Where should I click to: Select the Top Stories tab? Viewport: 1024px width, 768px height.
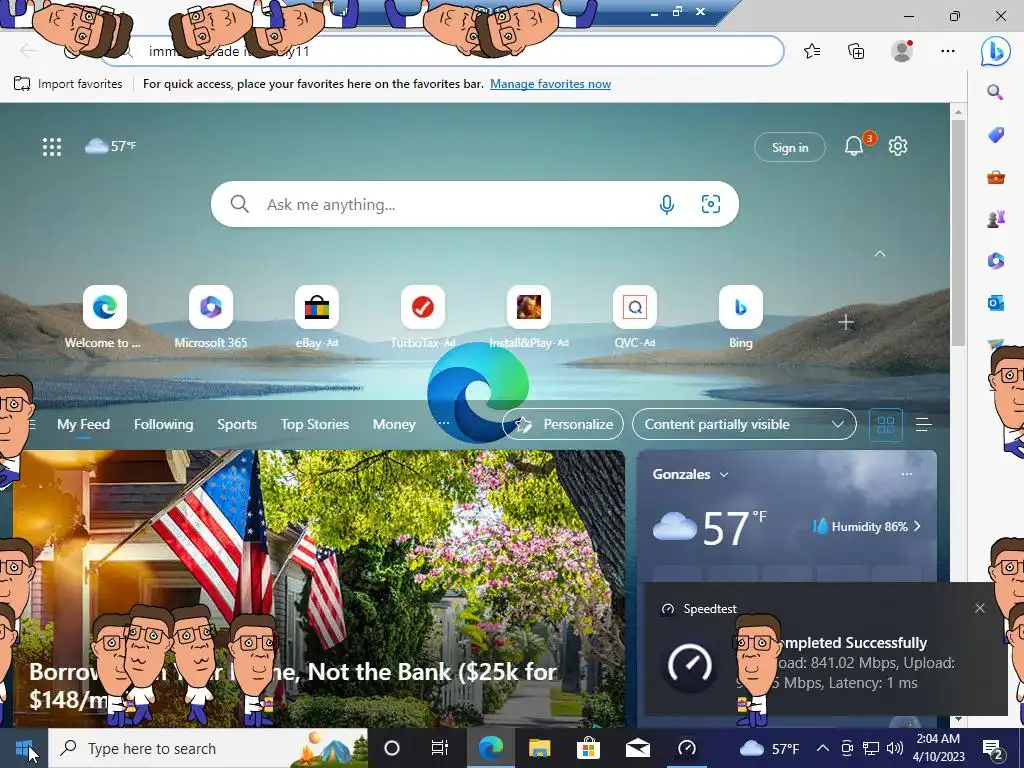[x=315, y=424]
